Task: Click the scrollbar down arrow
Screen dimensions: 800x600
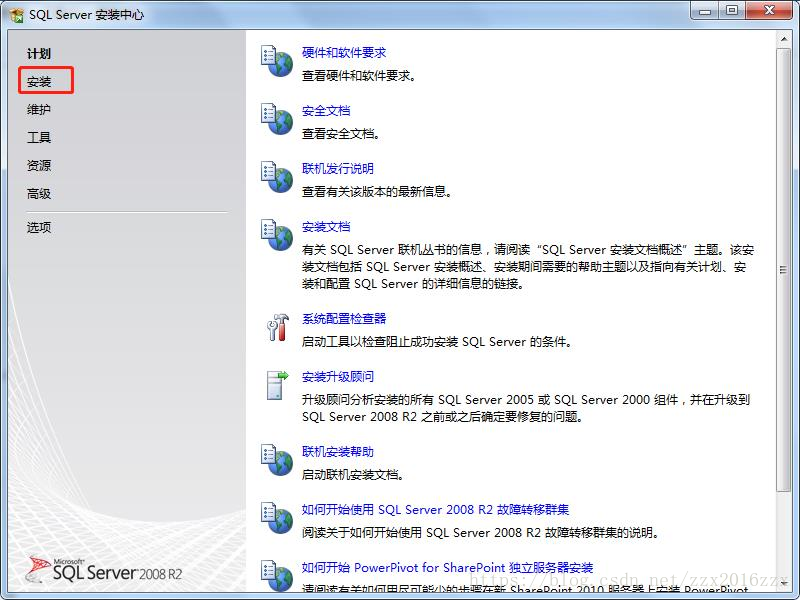Action: pyautogui.click(x=783, y=583)
